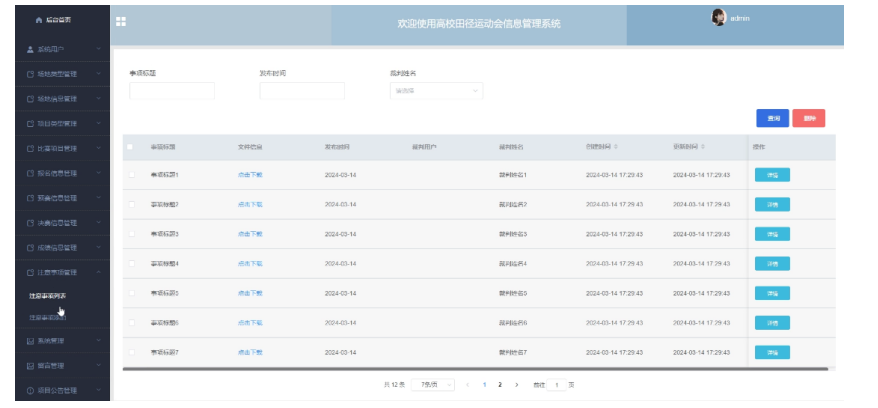878x408 pixels.
Task: Click cell 裁判姓名4
Action: [x=513, y=264]
